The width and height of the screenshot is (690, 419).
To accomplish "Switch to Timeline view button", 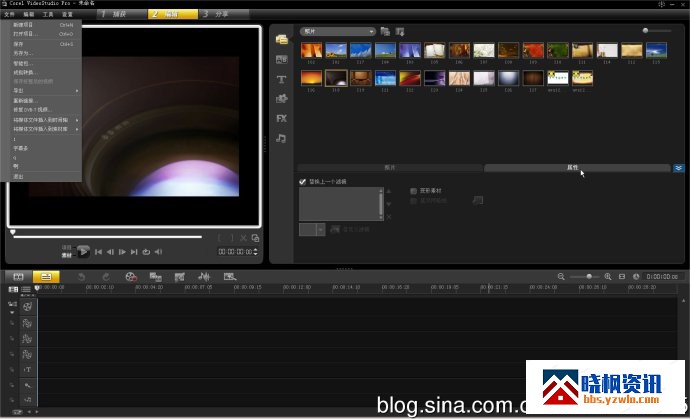I will click(45, 276).
